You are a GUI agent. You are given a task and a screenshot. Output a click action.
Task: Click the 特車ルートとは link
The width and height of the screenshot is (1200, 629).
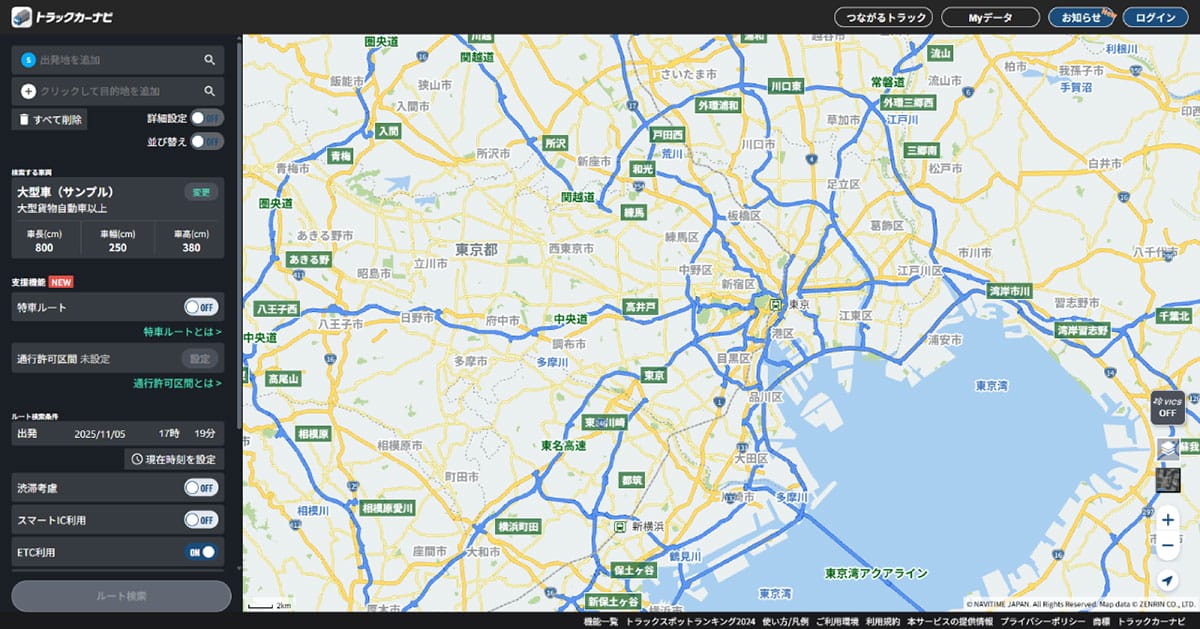[x=181, y=332]
